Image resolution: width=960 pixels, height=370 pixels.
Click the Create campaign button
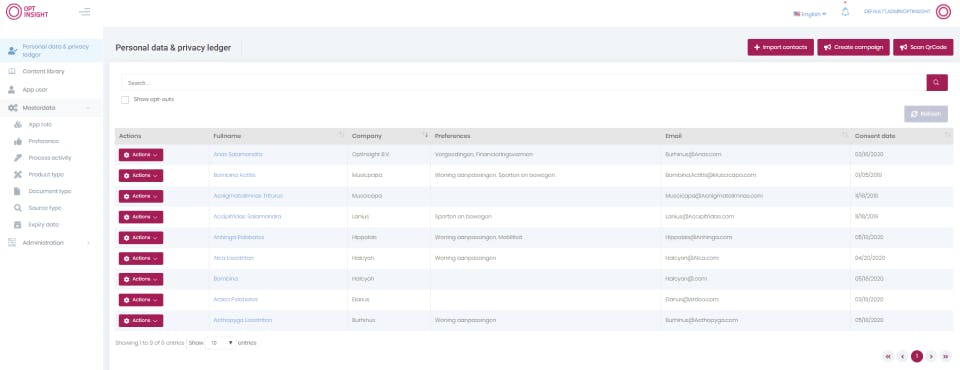853,47
